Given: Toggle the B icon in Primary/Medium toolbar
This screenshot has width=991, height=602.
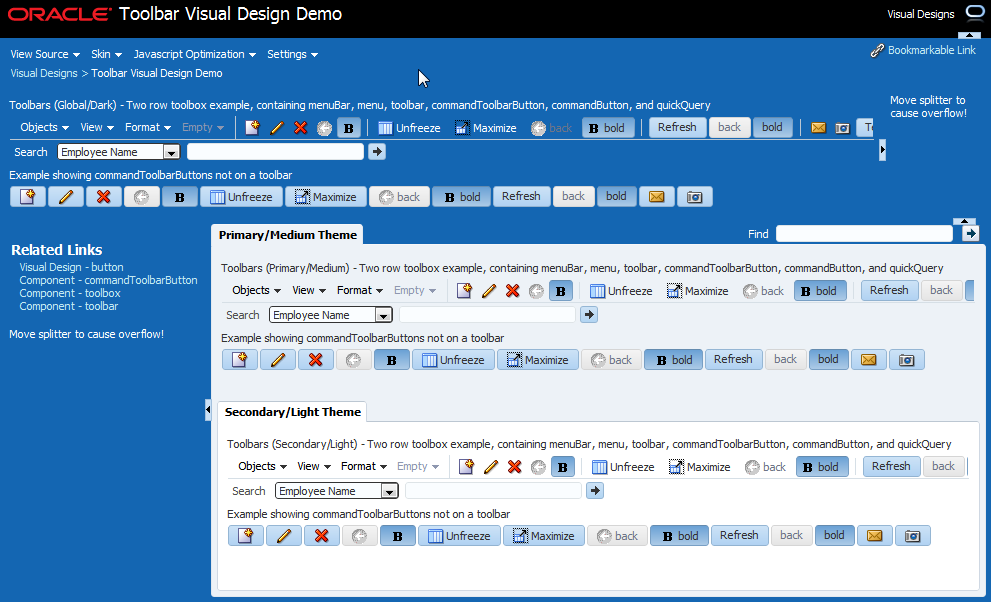Looking at the screenshot, I should [561, 291].
